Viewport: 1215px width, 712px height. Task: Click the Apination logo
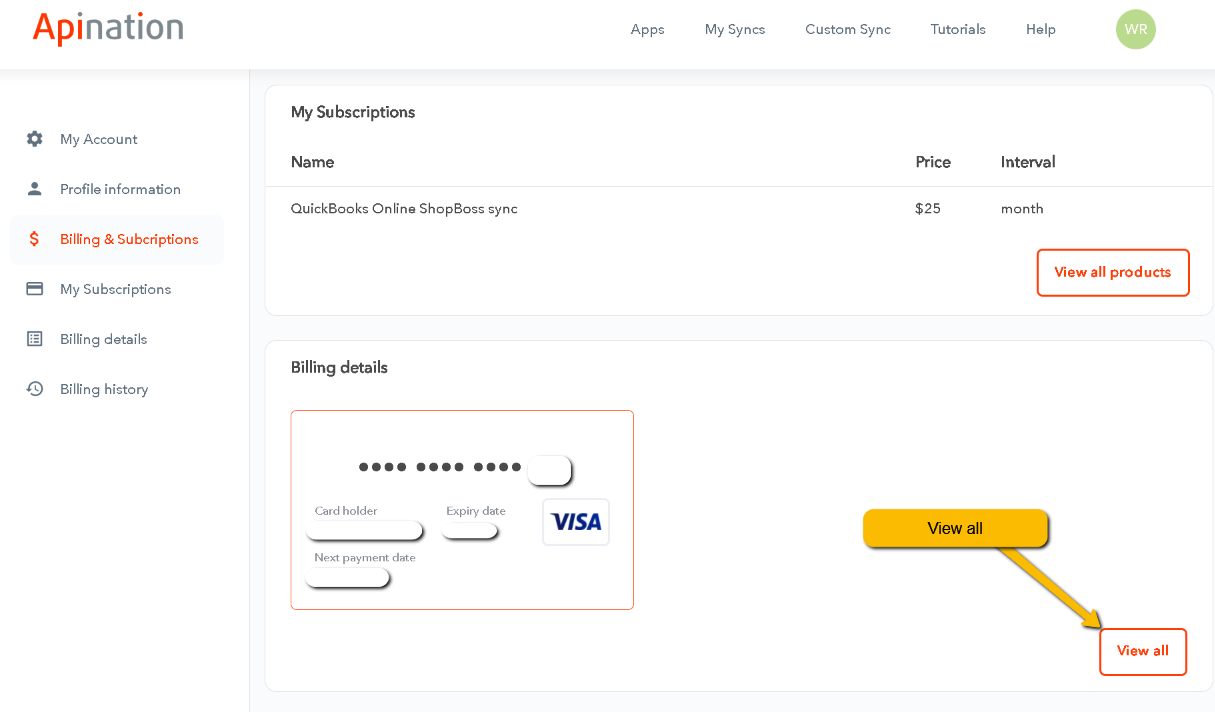coord(108,28)
